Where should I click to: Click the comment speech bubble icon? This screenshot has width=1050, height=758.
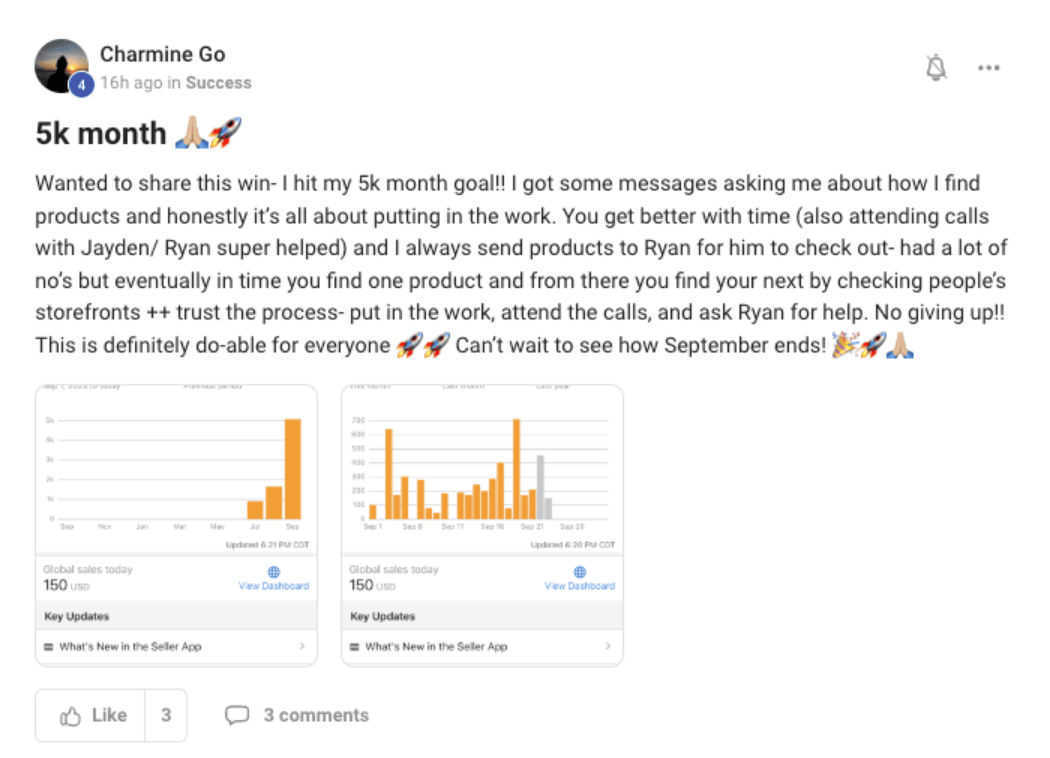click(237, 715)
